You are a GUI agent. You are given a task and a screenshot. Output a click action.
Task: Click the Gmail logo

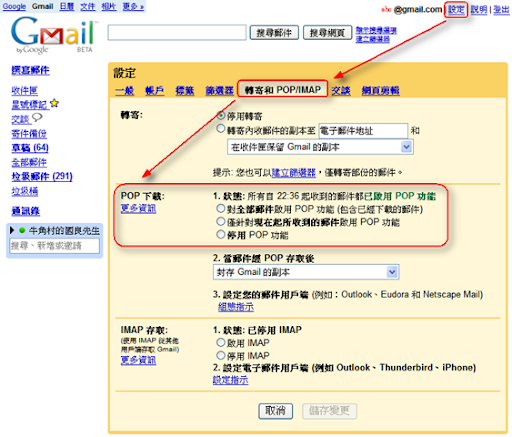tap(53, 35)
